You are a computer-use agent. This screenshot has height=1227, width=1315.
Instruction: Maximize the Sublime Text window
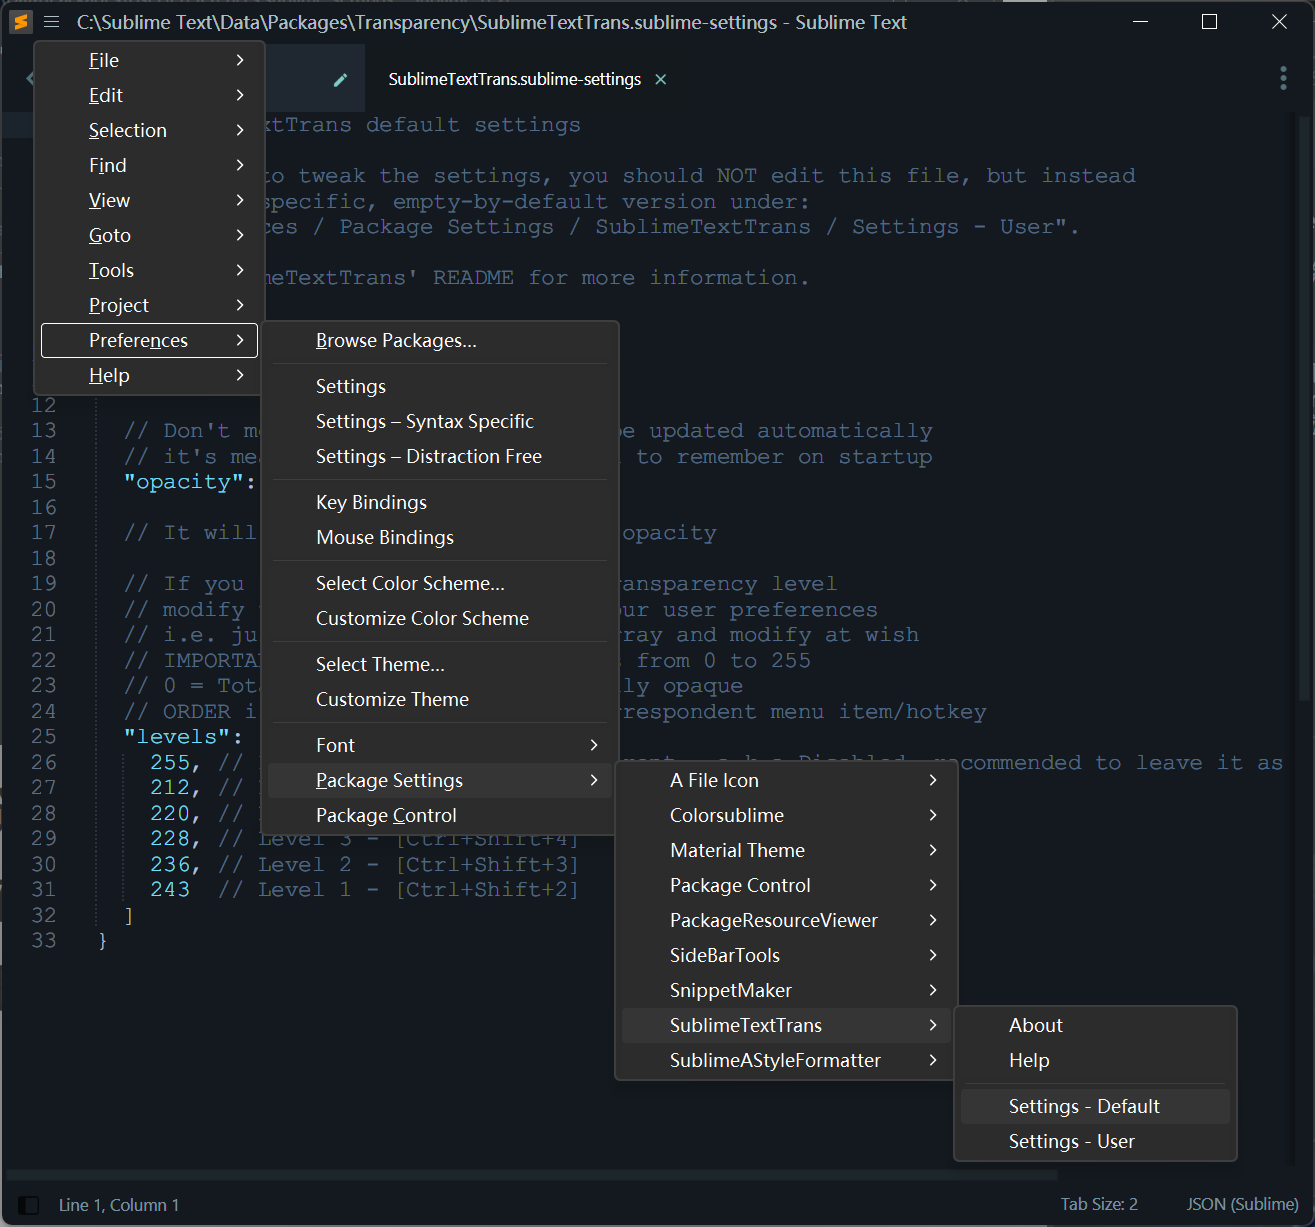[x=1210, y=22]
